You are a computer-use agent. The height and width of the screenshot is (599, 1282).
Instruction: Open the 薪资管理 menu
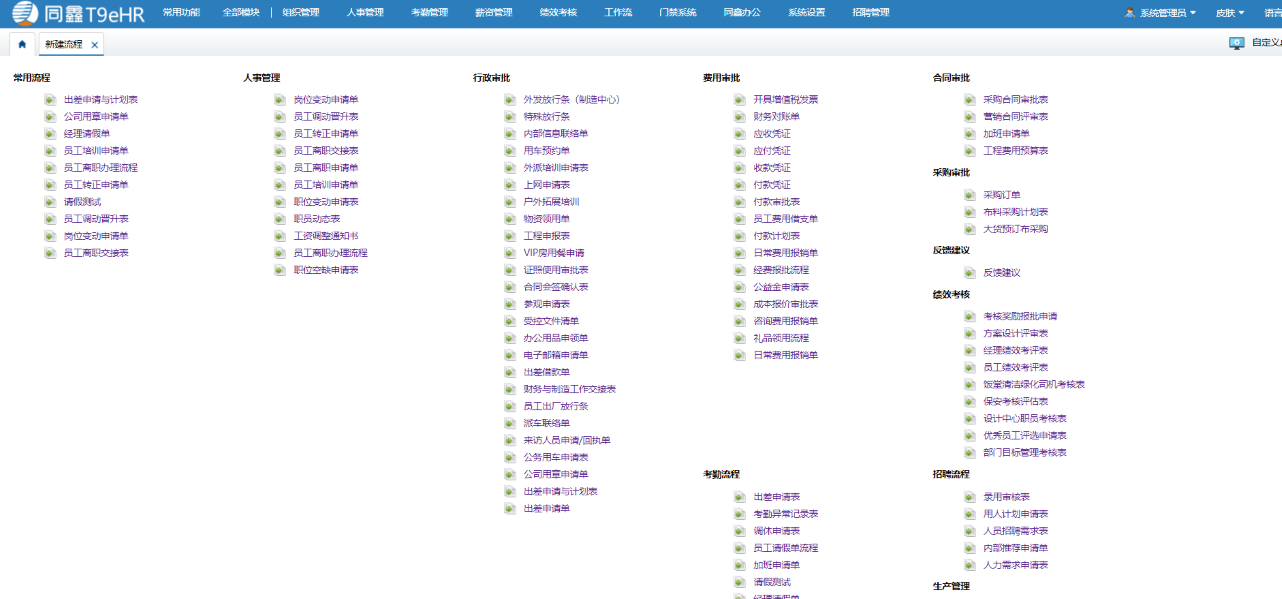coord(493,13)
